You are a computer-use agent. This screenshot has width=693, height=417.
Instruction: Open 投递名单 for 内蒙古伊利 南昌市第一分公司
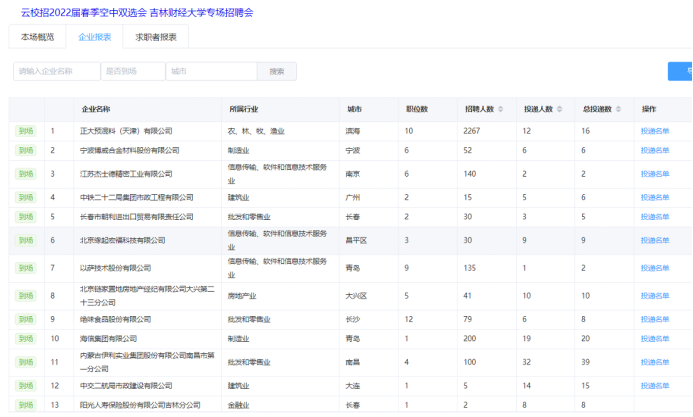tap(655, 362)
